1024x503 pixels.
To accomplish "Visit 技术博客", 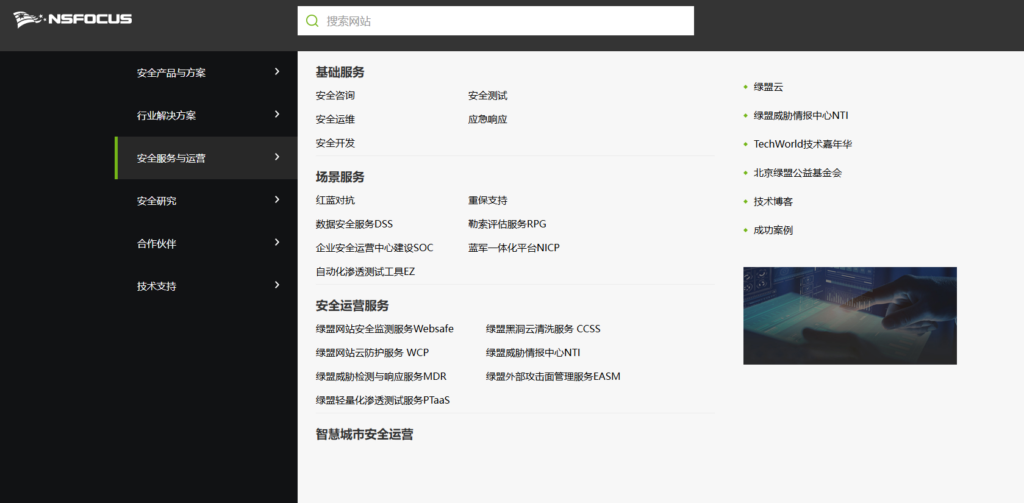I will pyautogui.click(x=773, y=201).
